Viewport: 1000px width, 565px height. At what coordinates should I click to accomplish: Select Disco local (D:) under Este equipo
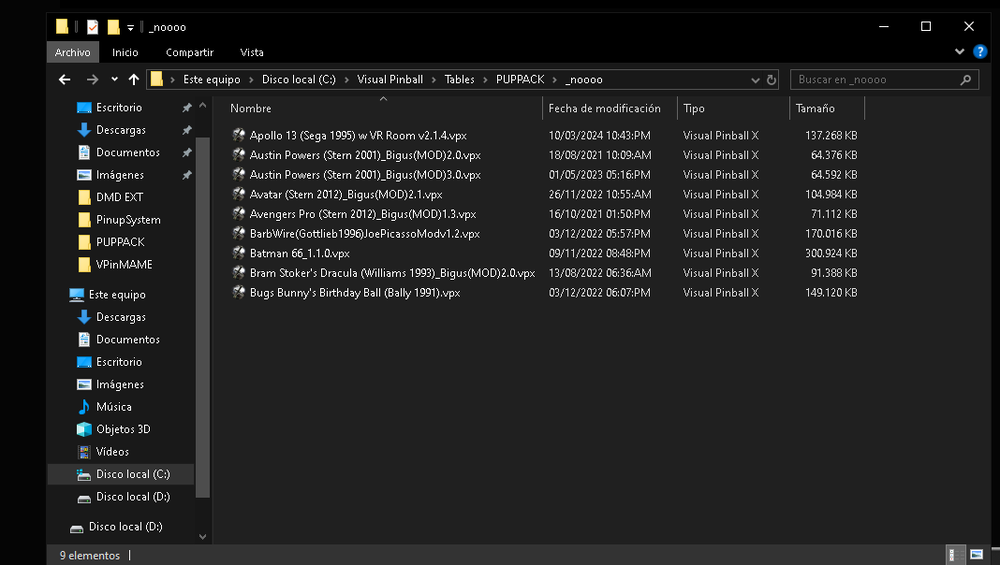tap(133, 497)
